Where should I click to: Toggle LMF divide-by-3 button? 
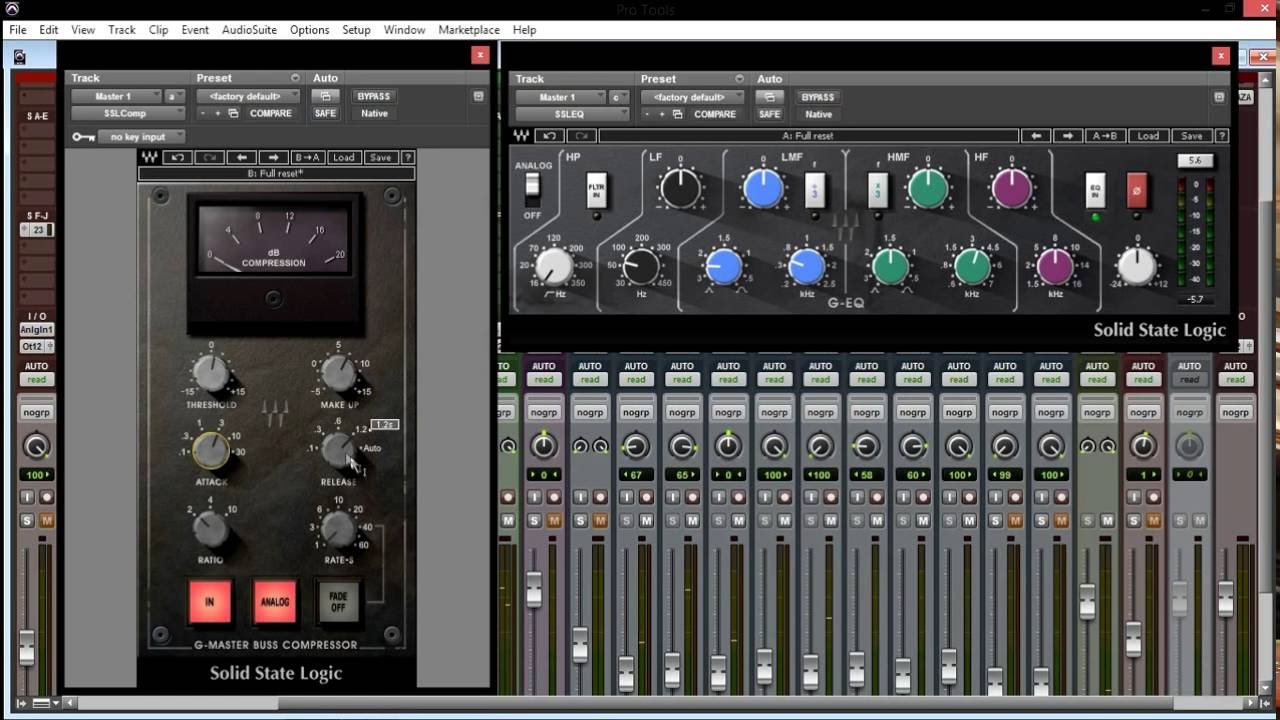click(x=815, y=190)
